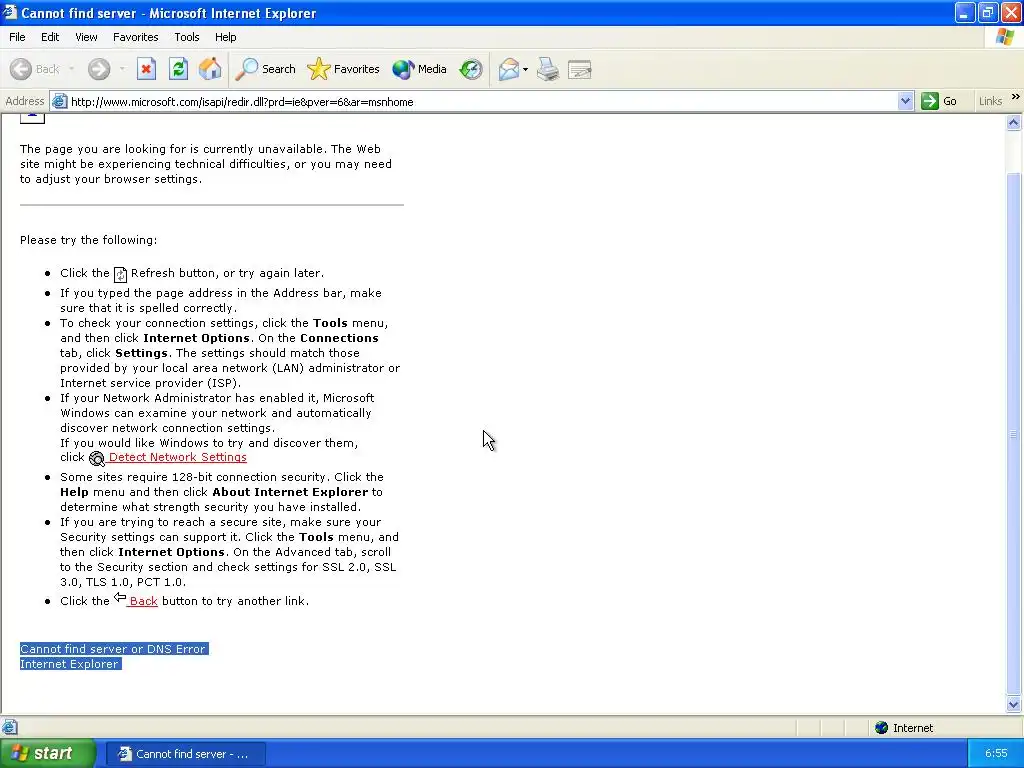The width and height of the screenshot is (1024, 768).
Task: Click the "Please try the following:" text
Action: 88,240
